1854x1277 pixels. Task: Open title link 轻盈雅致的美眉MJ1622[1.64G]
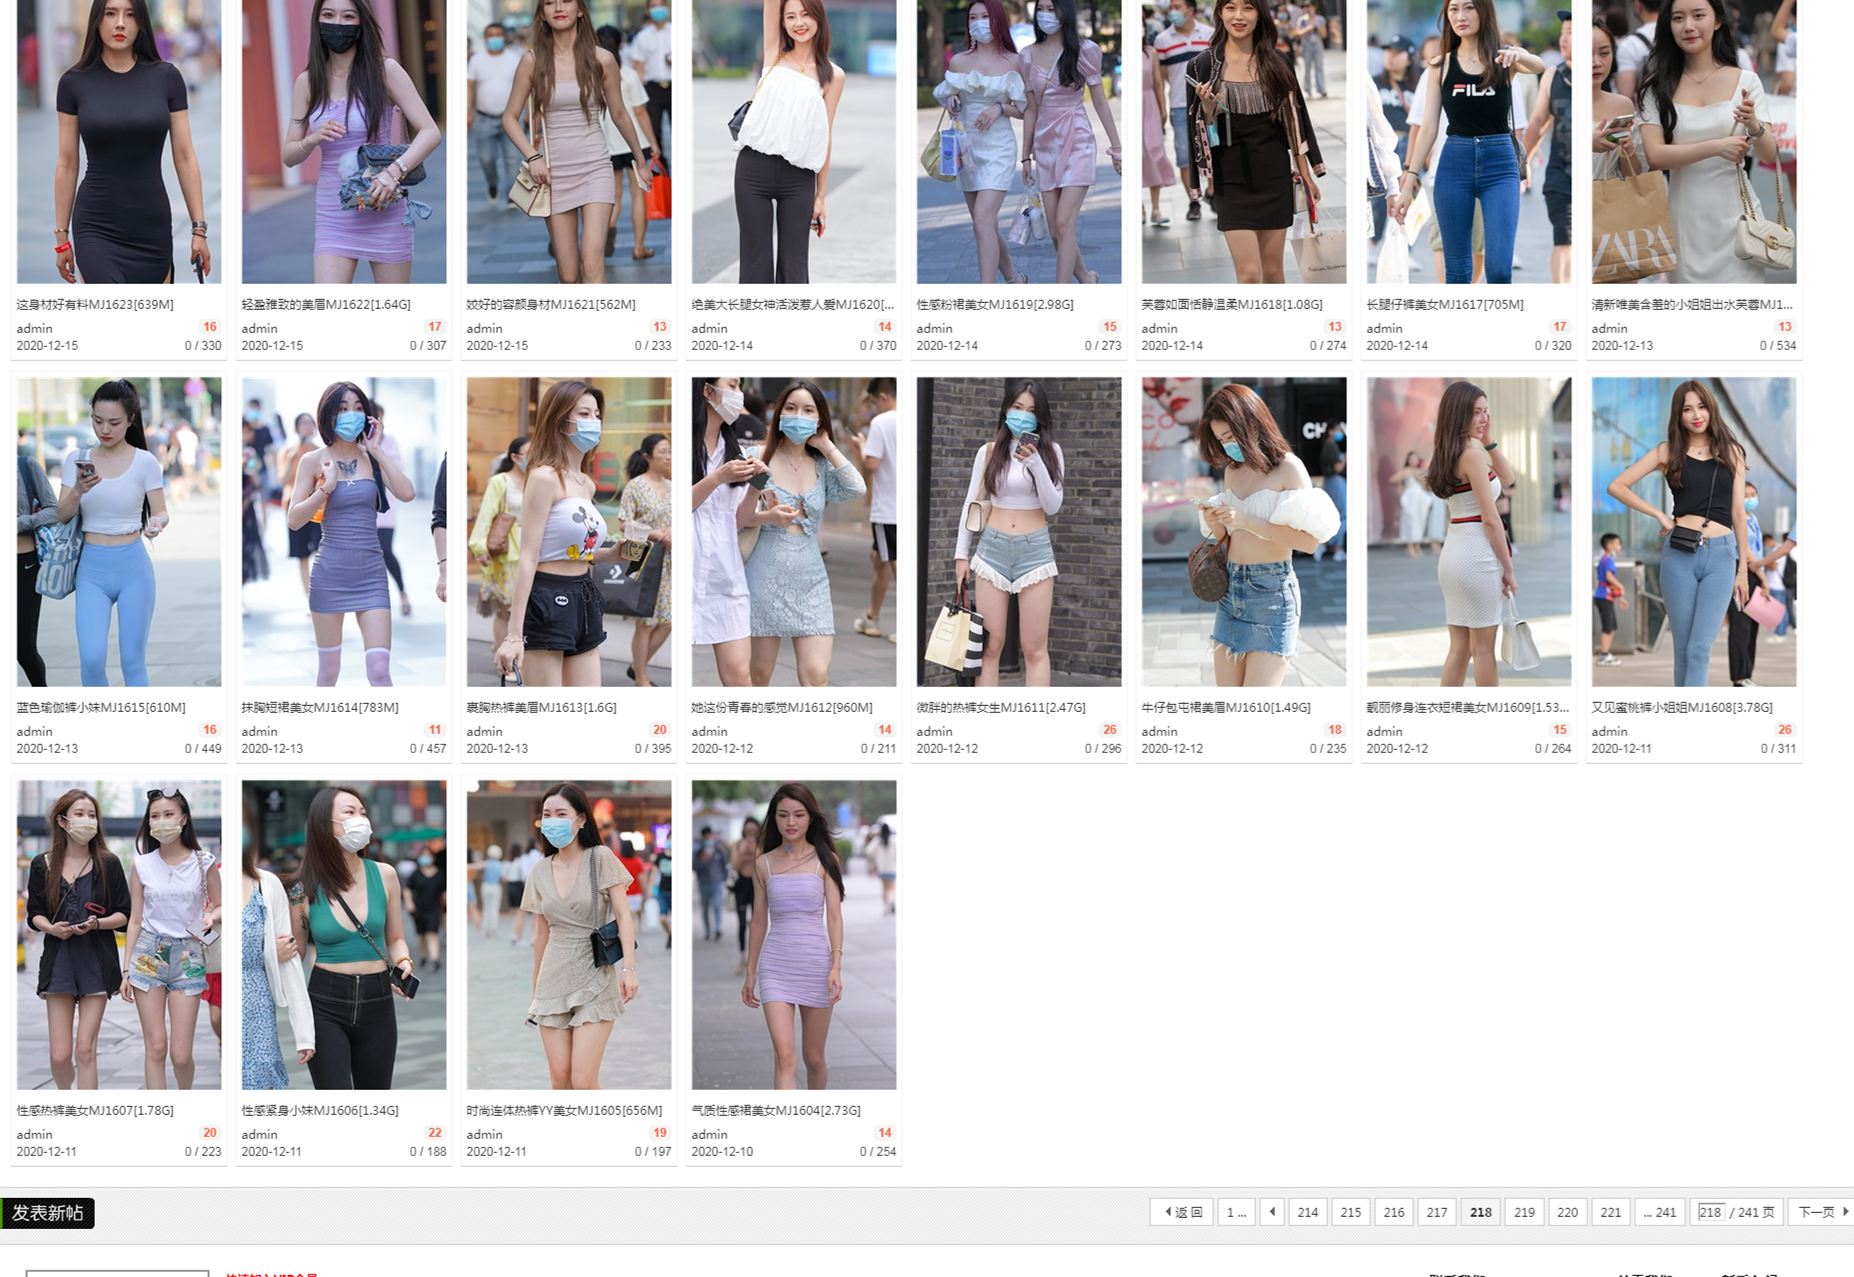tap(326, 304)
